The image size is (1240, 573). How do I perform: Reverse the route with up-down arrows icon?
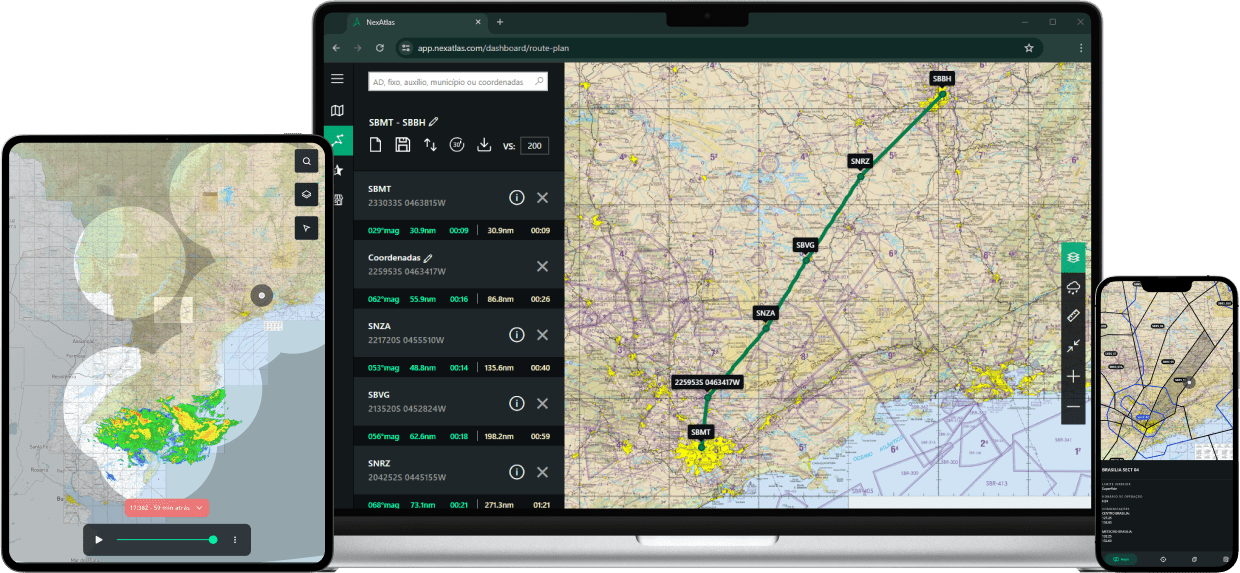(x=430, y=145)
